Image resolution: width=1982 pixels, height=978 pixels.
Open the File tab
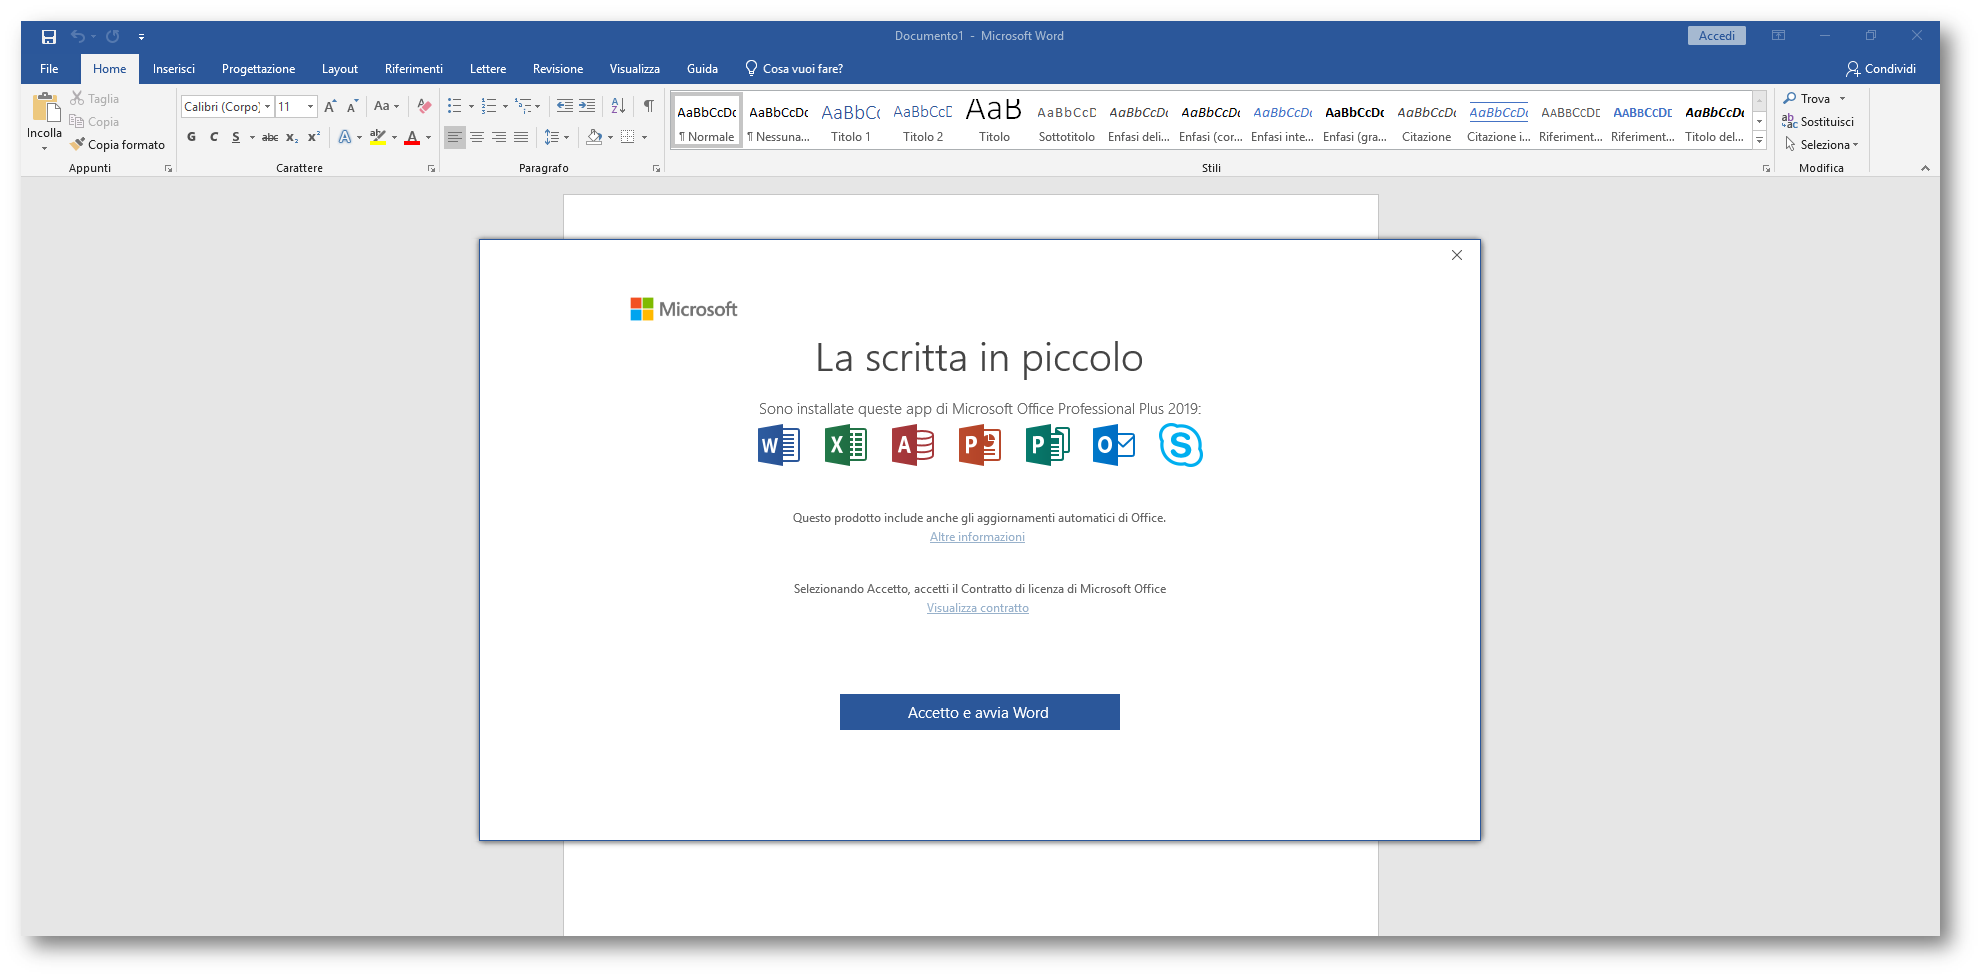tap(49, 69)
